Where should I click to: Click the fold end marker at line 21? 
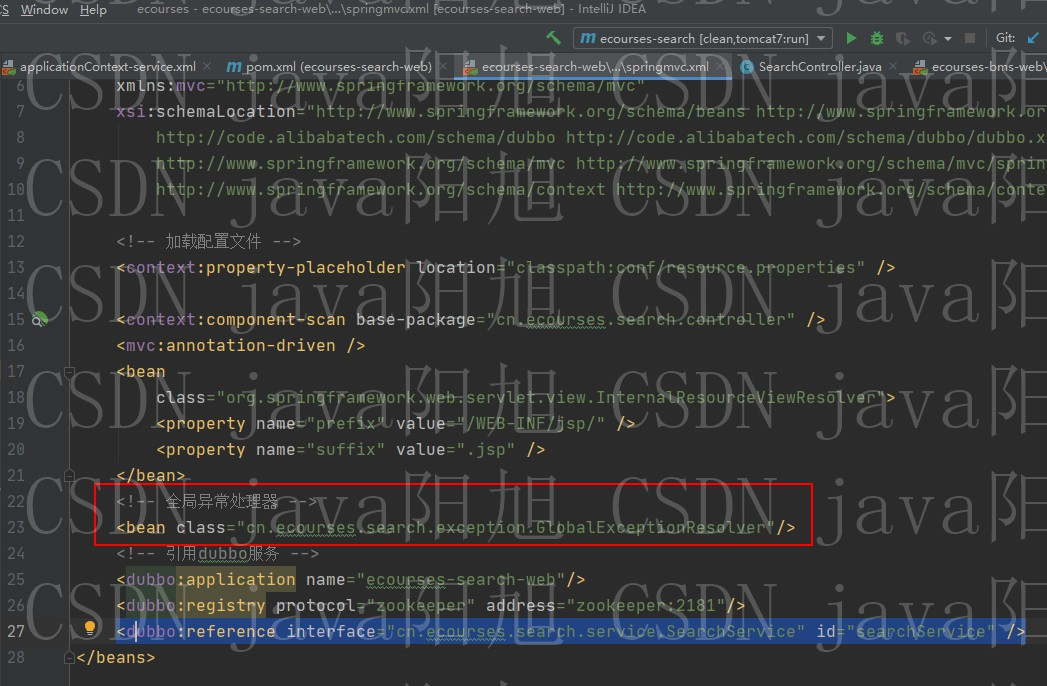coord(69,476)
